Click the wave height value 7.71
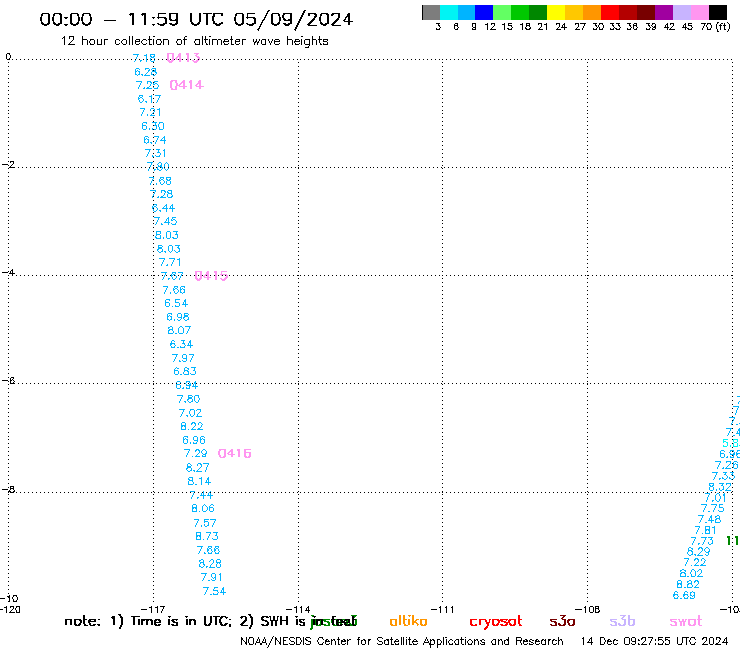This screenshot has height=650, width=740. pyautogui.click(x=170, y=262)
